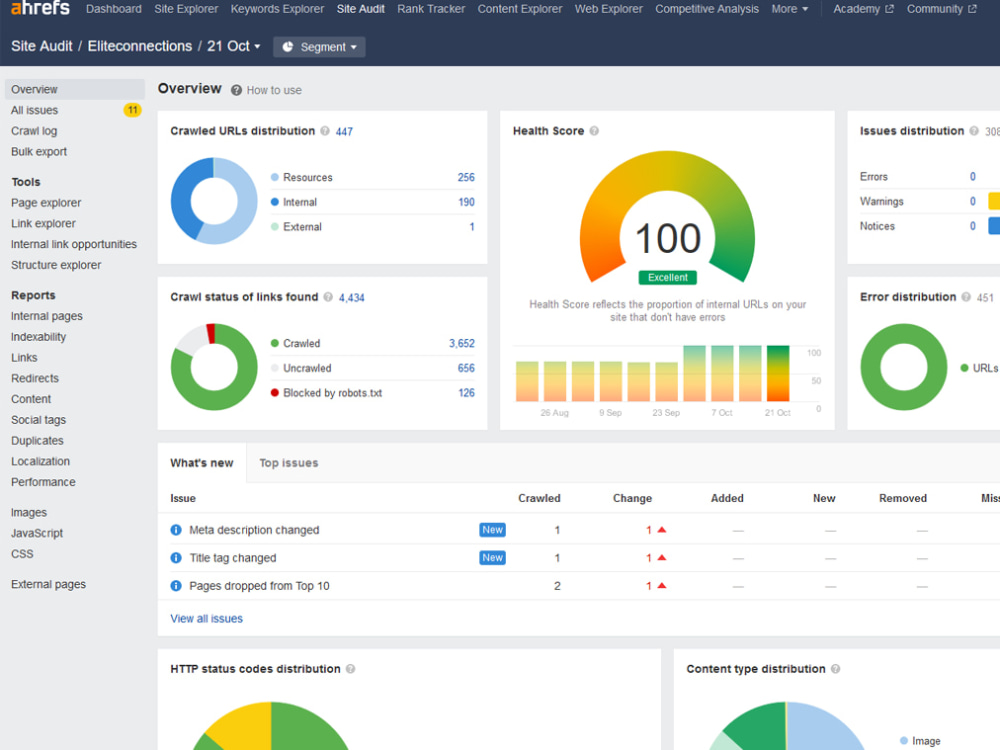Click the 447 crawled URLs count
The width and height of the screenshot is (1000, 750).
[x=344, y=131]
